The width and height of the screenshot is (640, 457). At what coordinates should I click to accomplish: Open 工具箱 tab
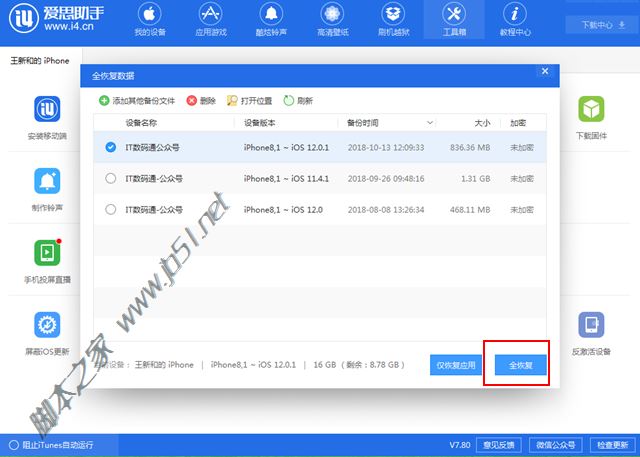click(x=454, y=20)
